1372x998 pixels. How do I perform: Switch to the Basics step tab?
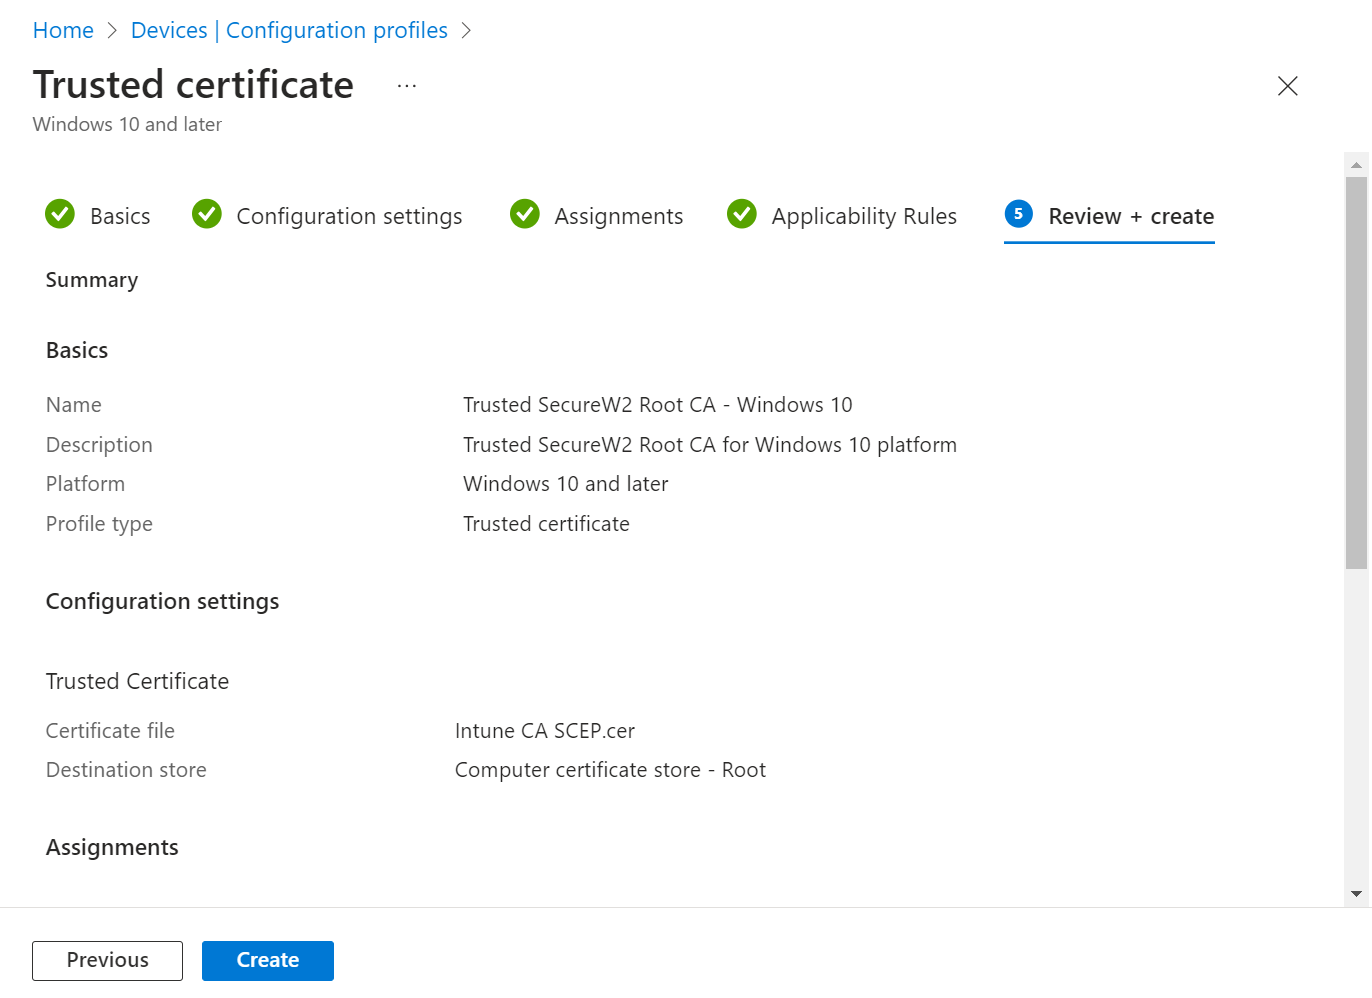pyautogui.click(x=120, y=216)
